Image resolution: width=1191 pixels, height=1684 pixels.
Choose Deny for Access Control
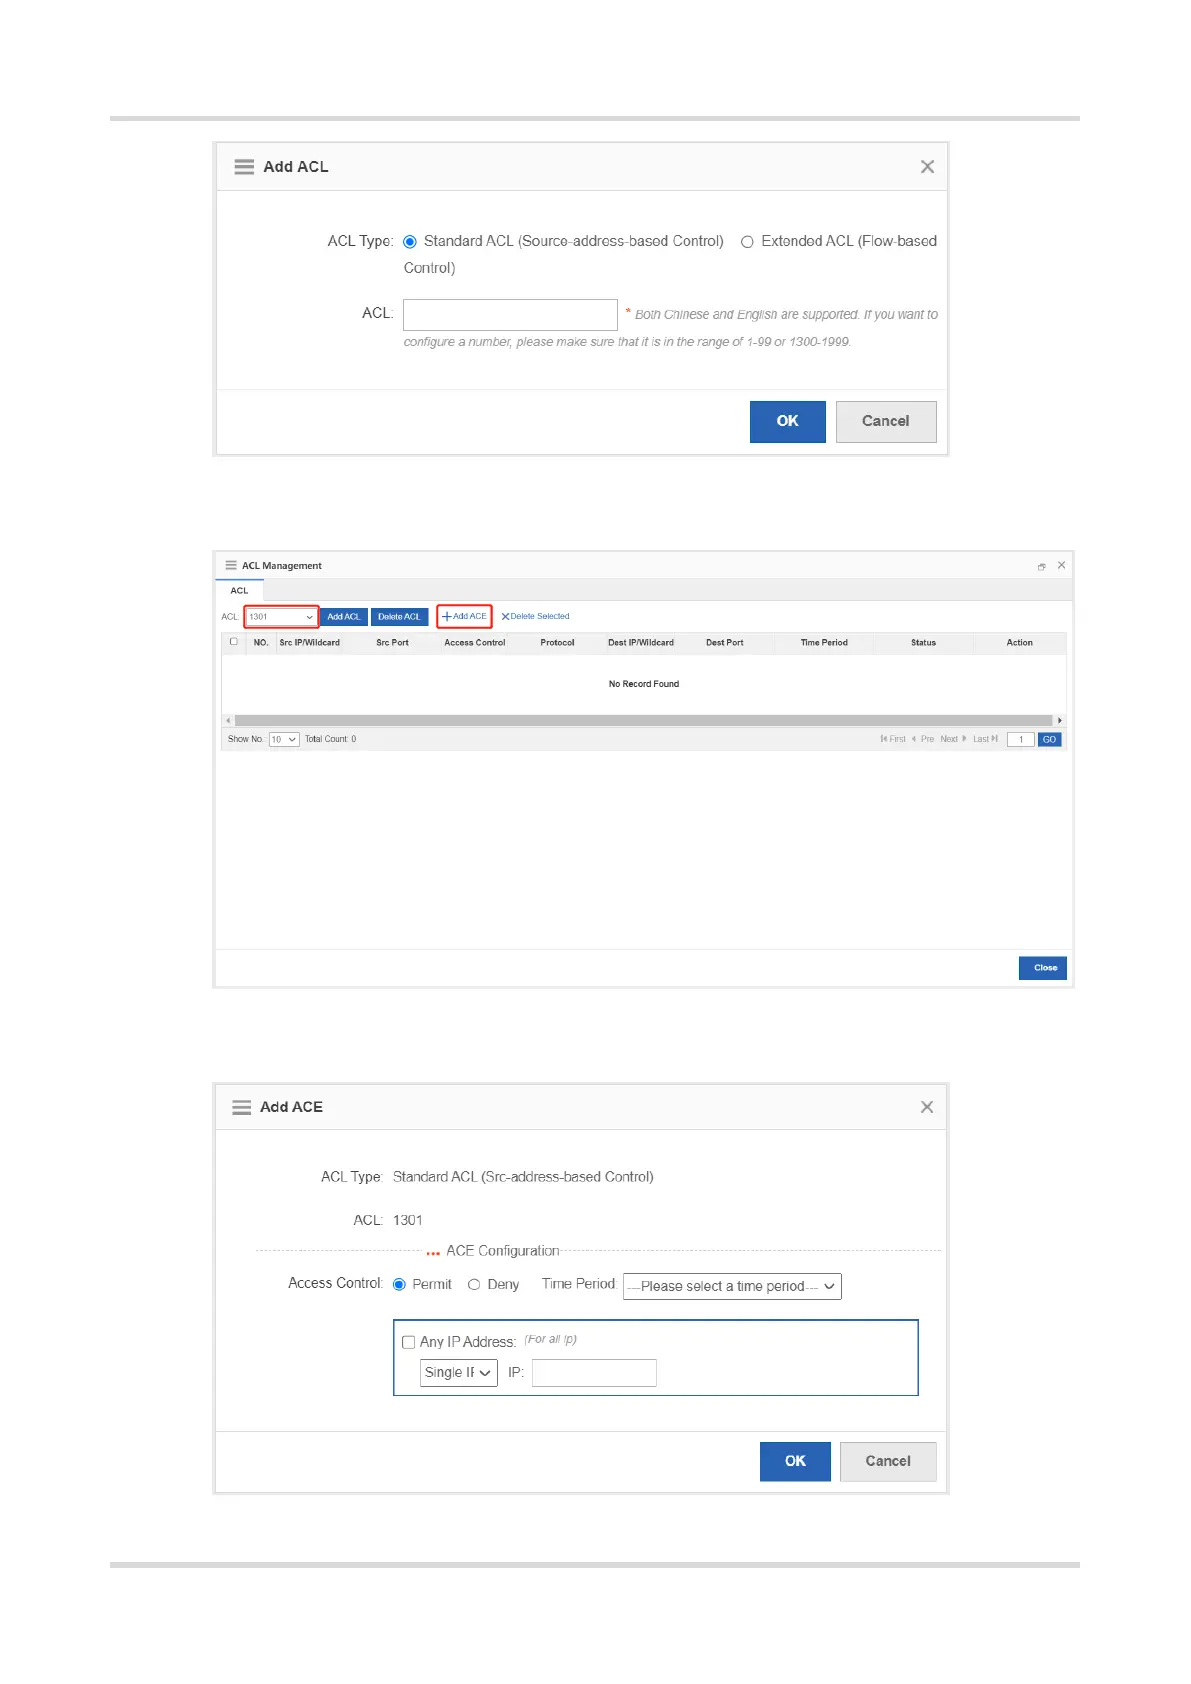(474, 1285)
